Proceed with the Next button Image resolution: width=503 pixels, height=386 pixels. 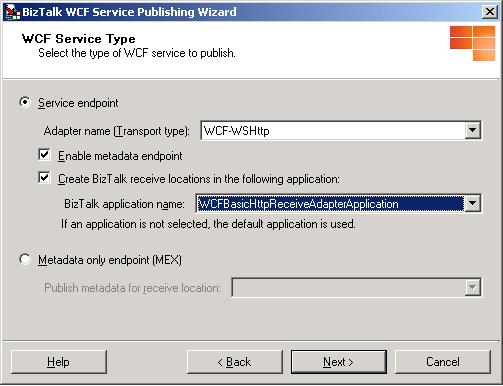point(339,362)
